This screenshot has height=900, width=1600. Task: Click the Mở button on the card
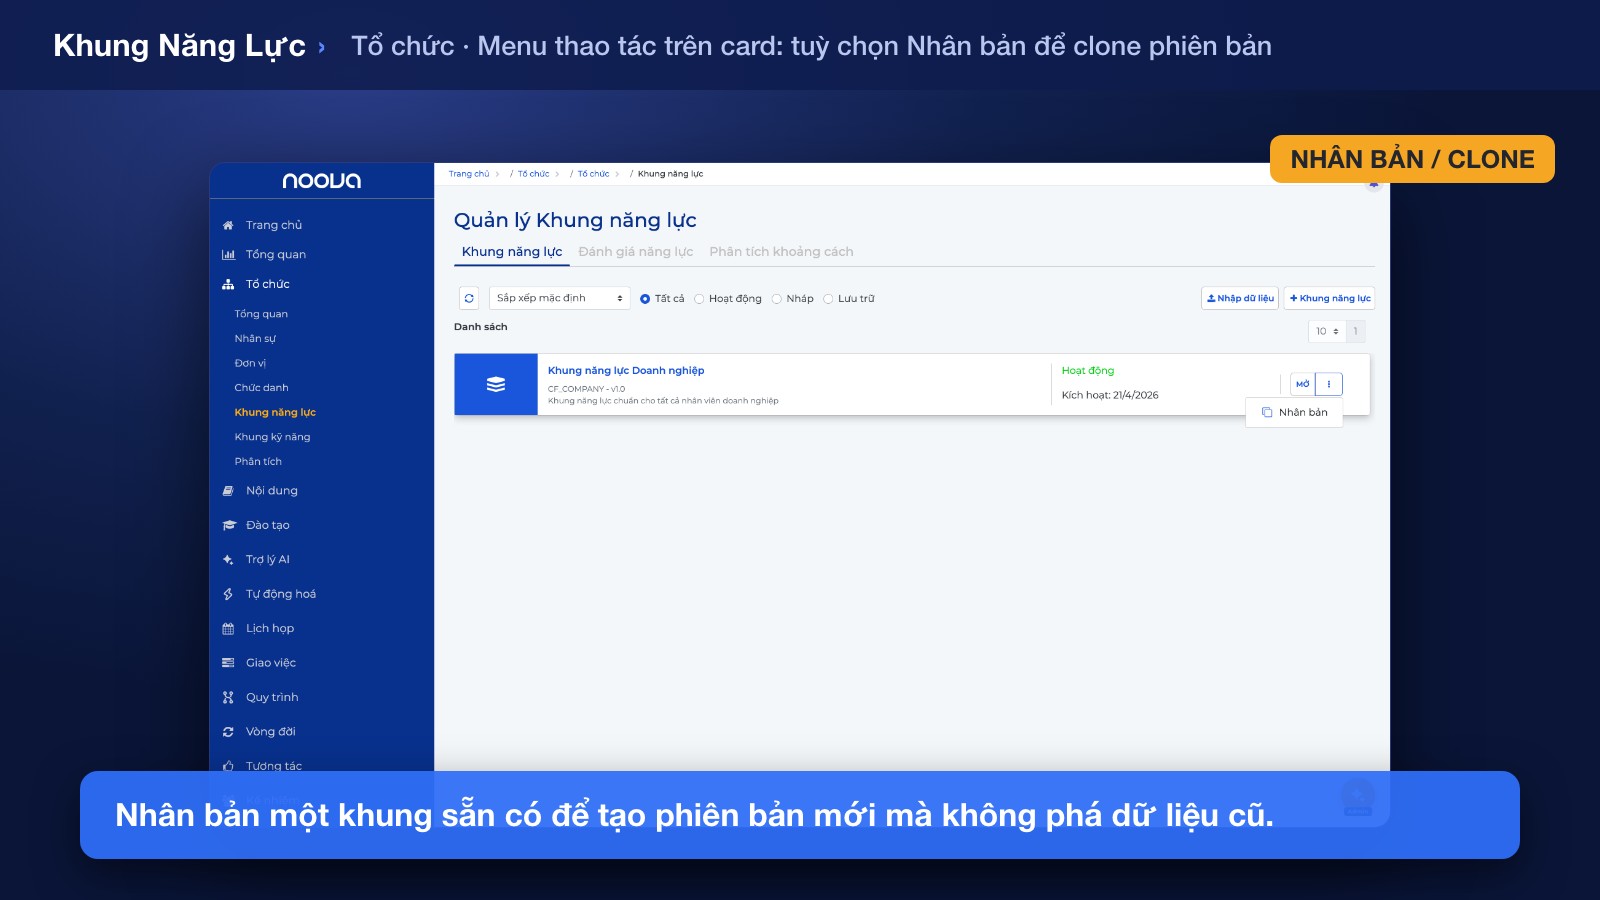click(x=1302, y=384)
